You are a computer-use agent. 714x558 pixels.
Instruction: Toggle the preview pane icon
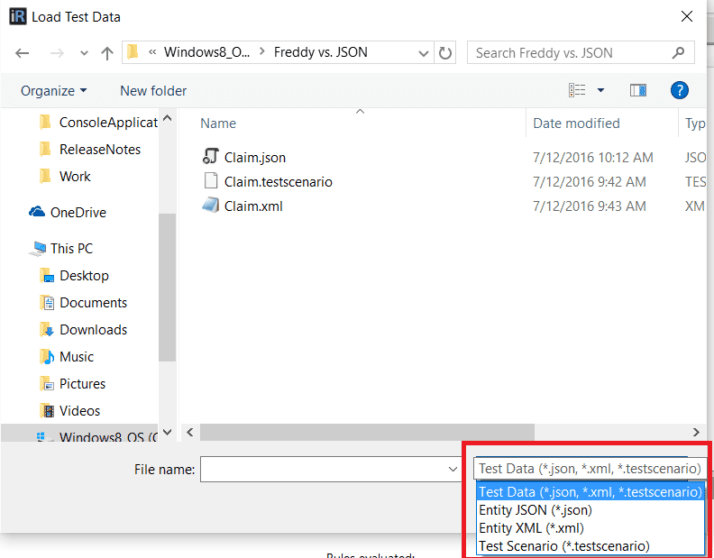(638, 91)
